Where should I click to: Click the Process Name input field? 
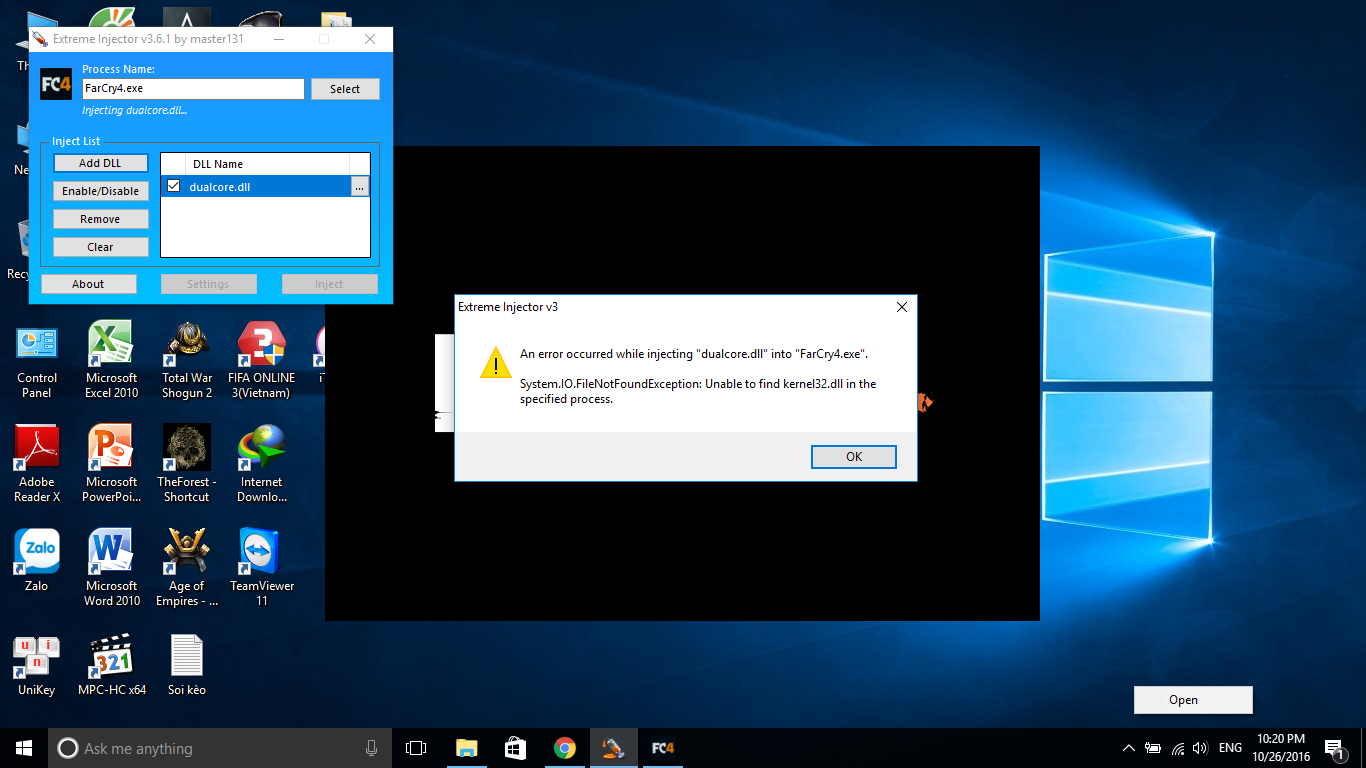click(193, 89)
